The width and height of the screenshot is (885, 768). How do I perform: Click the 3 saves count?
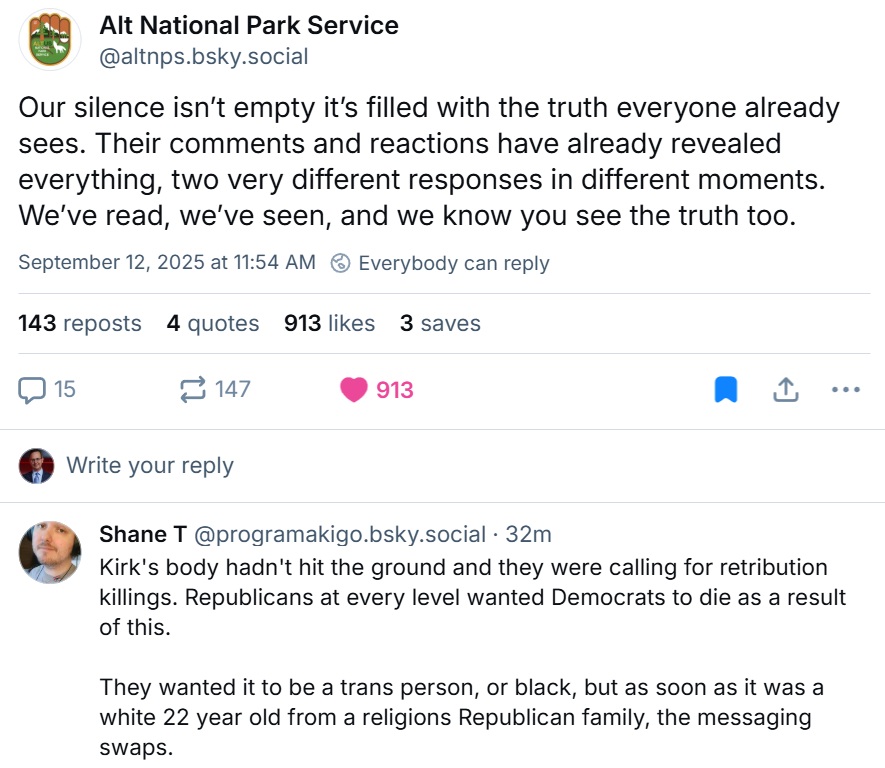point(440,324)
